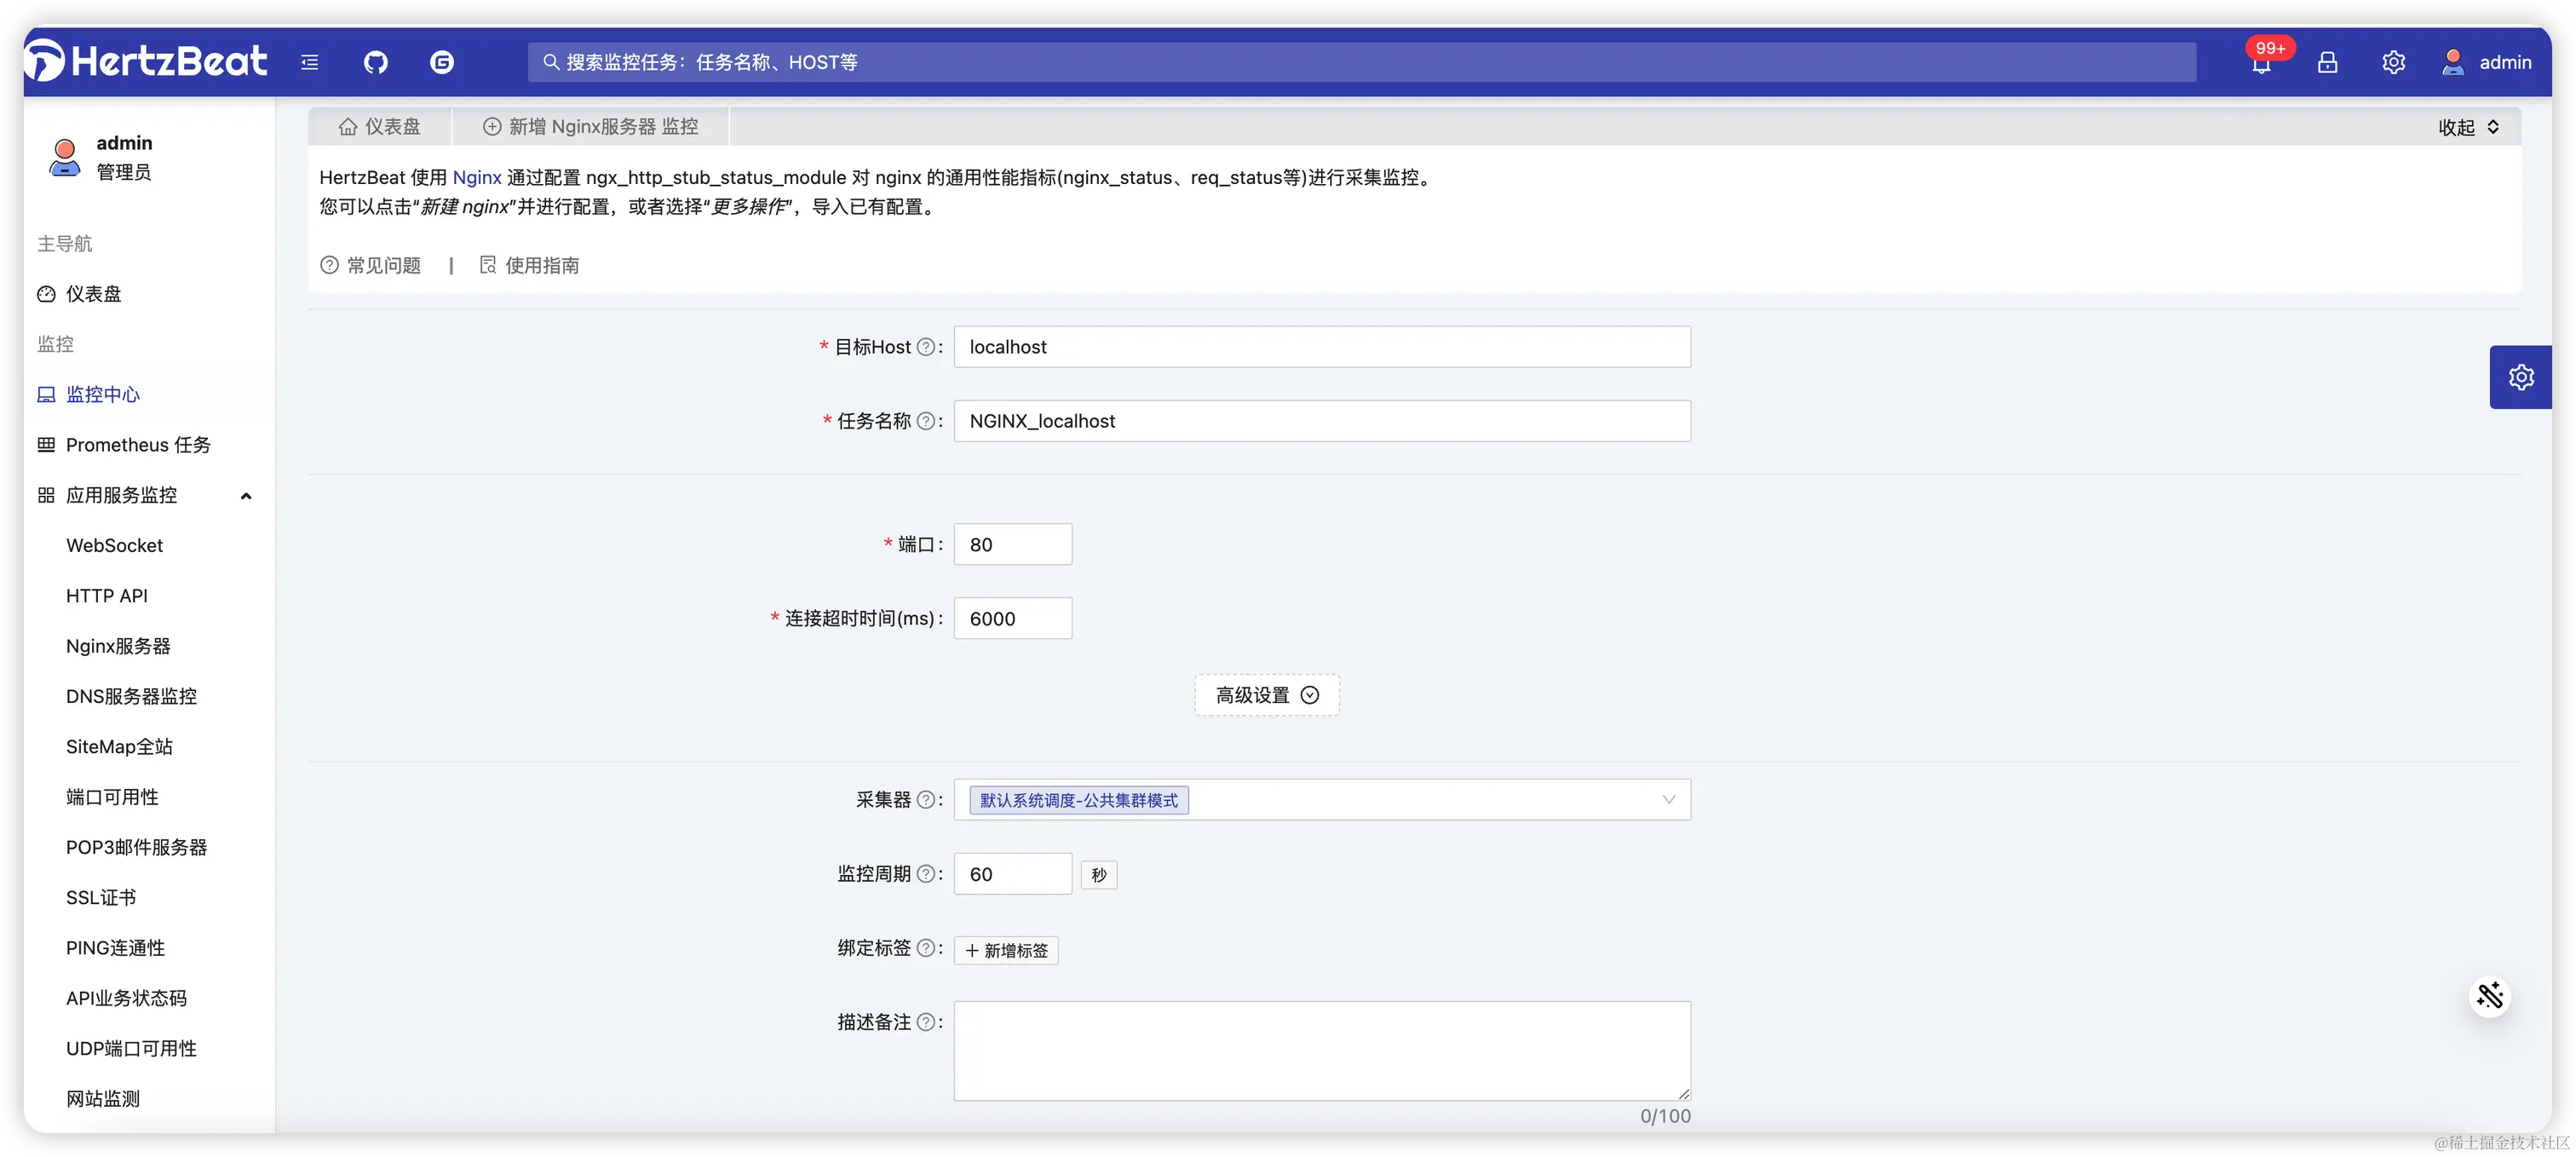Click the HertzBeat logo
Image resolution: width=2576 pixels, height=1157 pixels.
(146, 61)
